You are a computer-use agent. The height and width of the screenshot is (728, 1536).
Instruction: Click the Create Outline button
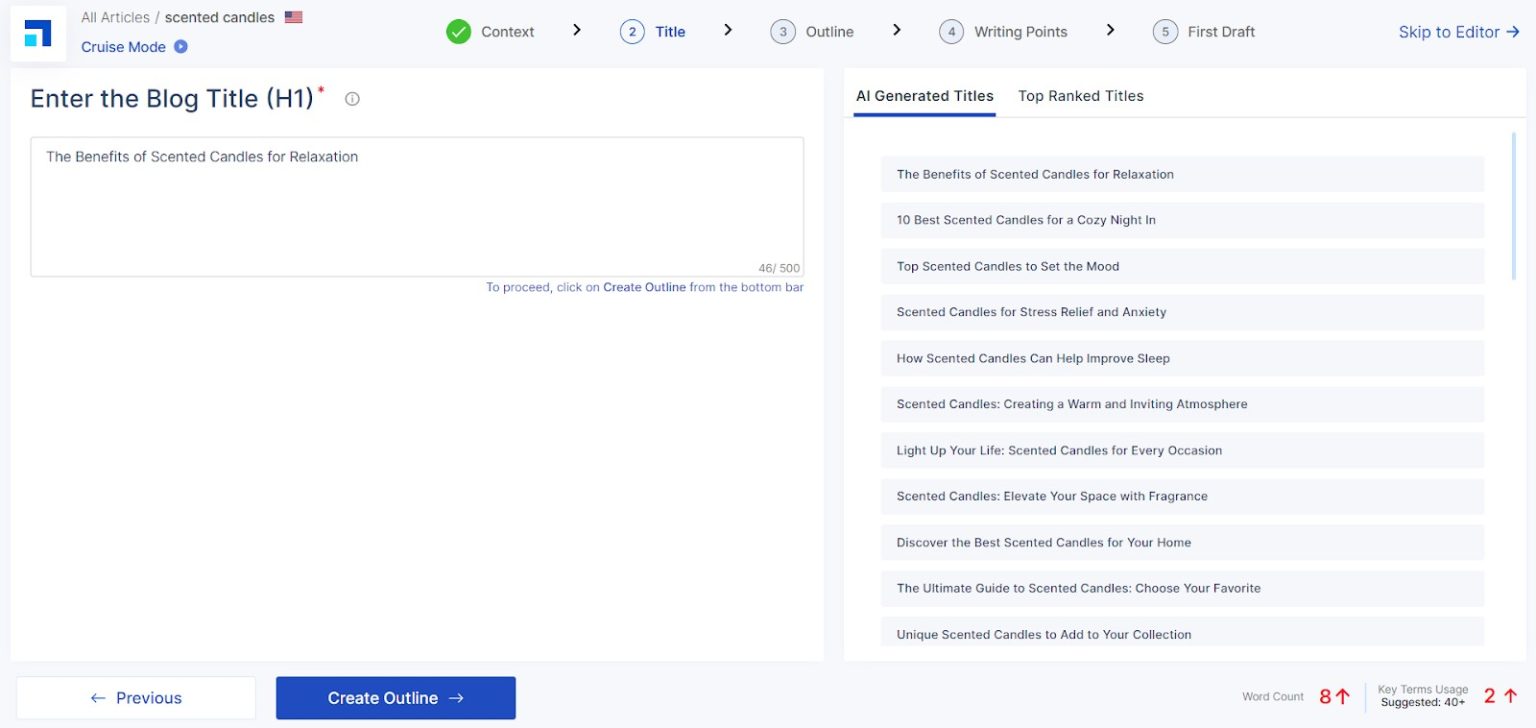point(395,697)
